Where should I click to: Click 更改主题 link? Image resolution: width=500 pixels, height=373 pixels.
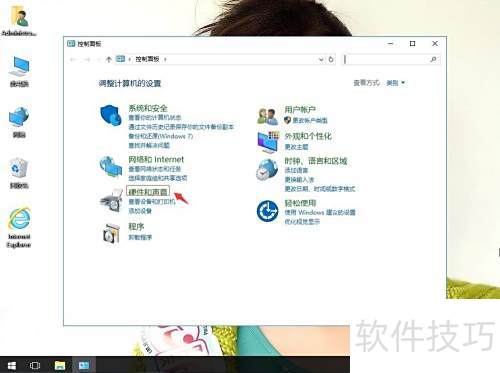296,147
